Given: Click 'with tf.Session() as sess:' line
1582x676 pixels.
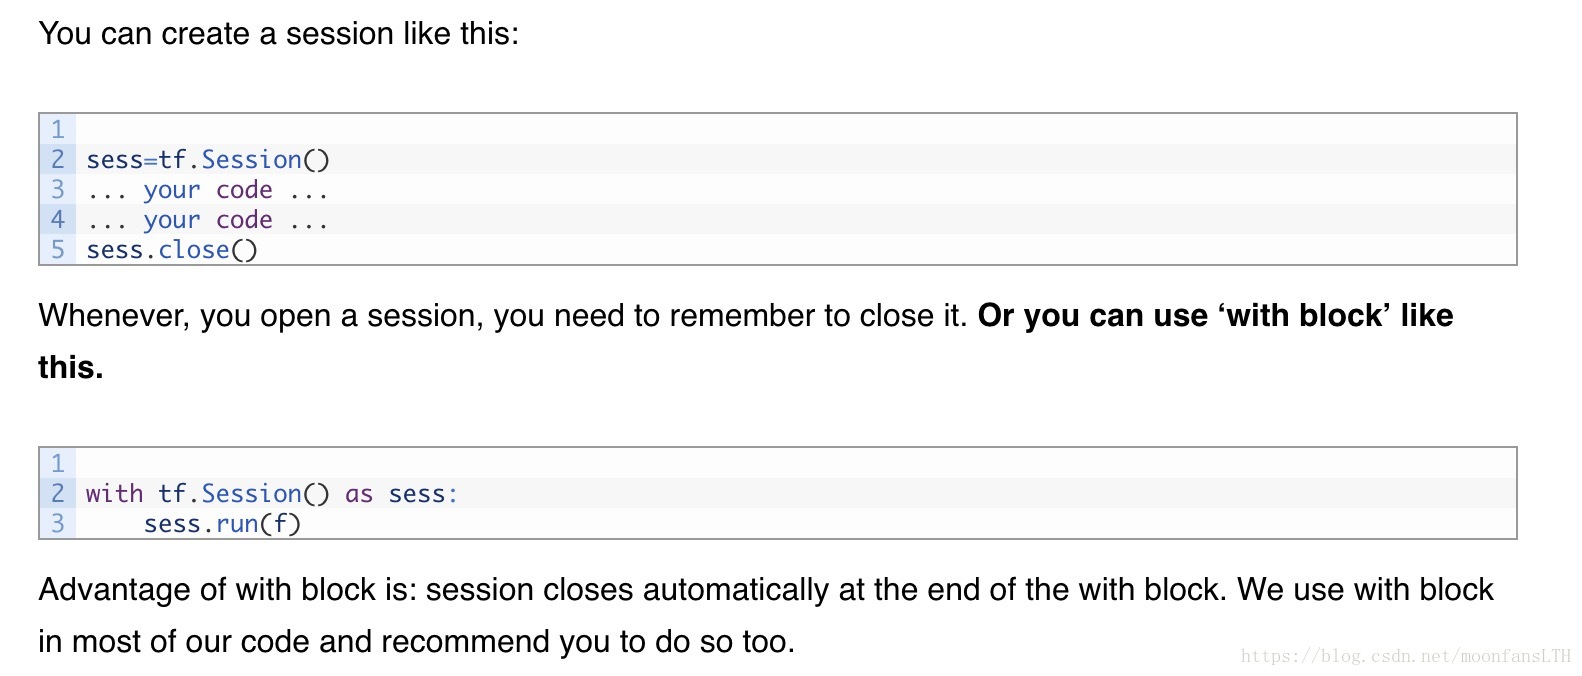Looking at the screenshot, I should [x=272, y=494].
